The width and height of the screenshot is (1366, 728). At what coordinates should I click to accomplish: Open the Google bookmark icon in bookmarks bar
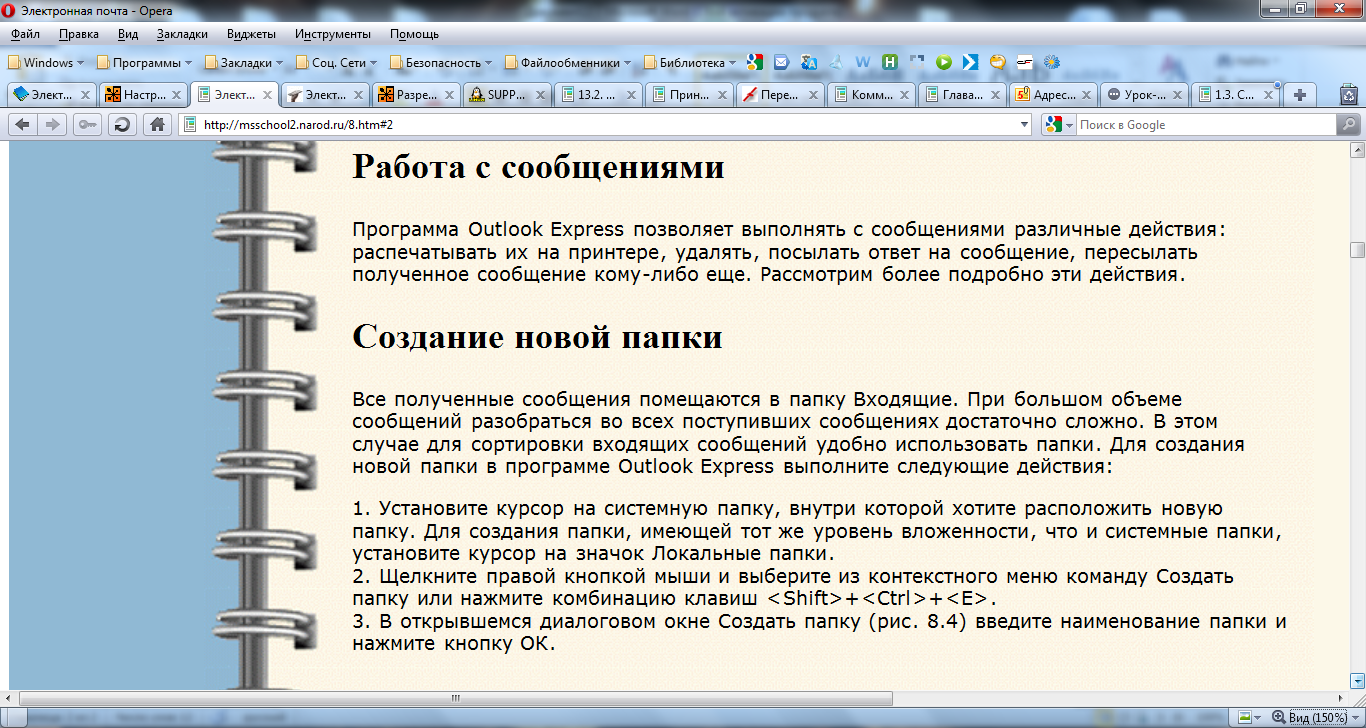point(755,62)
